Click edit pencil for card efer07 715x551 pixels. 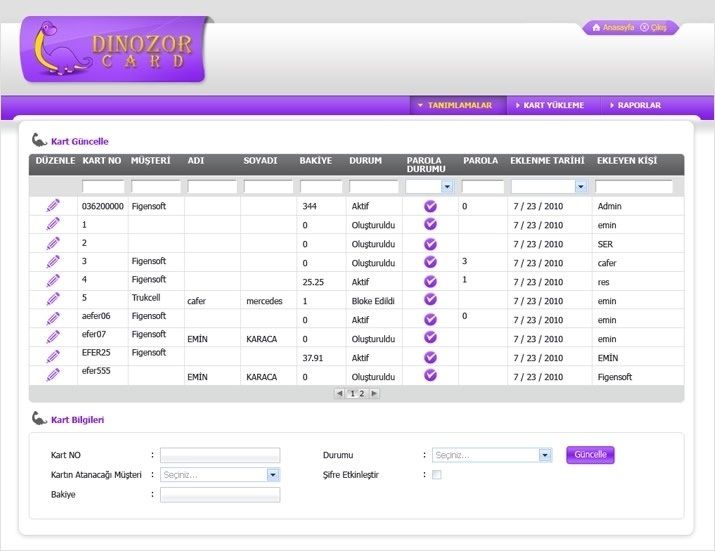pyautogui.click(x=53, y=337)
